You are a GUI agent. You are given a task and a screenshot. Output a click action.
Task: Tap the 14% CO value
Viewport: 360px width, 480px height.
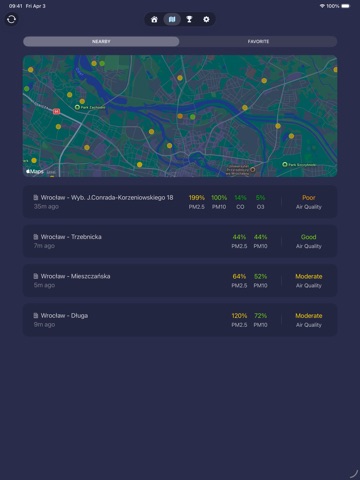[x=240, y=198]
